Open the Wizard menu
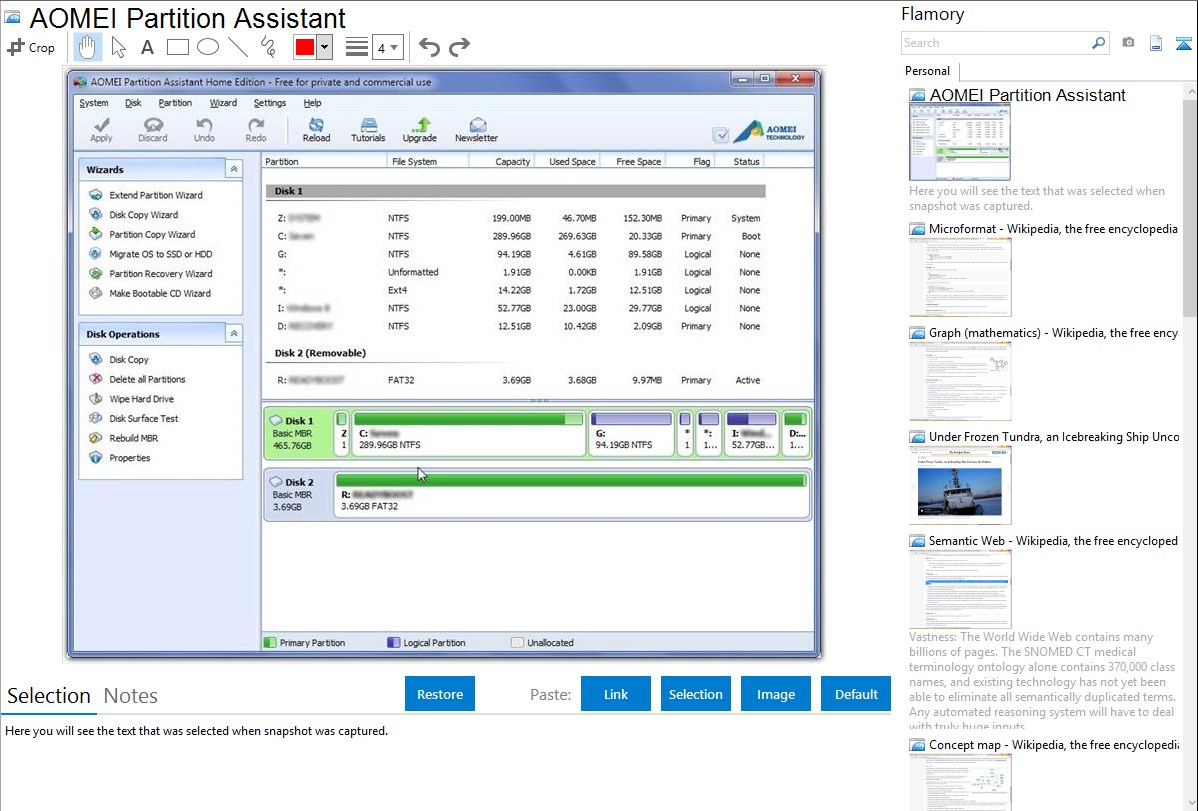 pos(223,102)
